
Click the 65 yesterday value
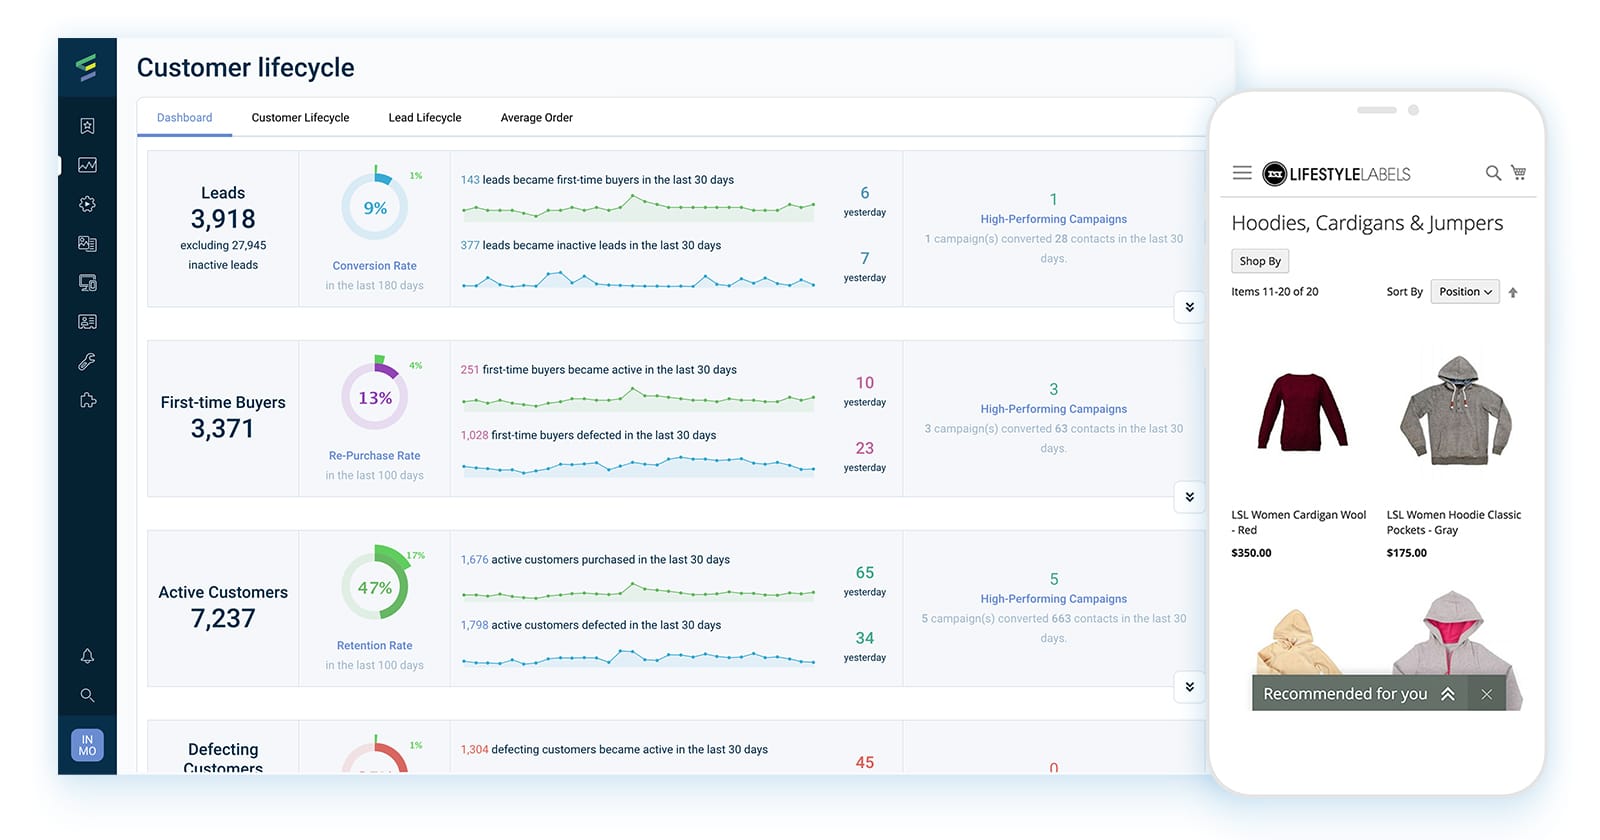pyautogui.click(x=865, y=573)
